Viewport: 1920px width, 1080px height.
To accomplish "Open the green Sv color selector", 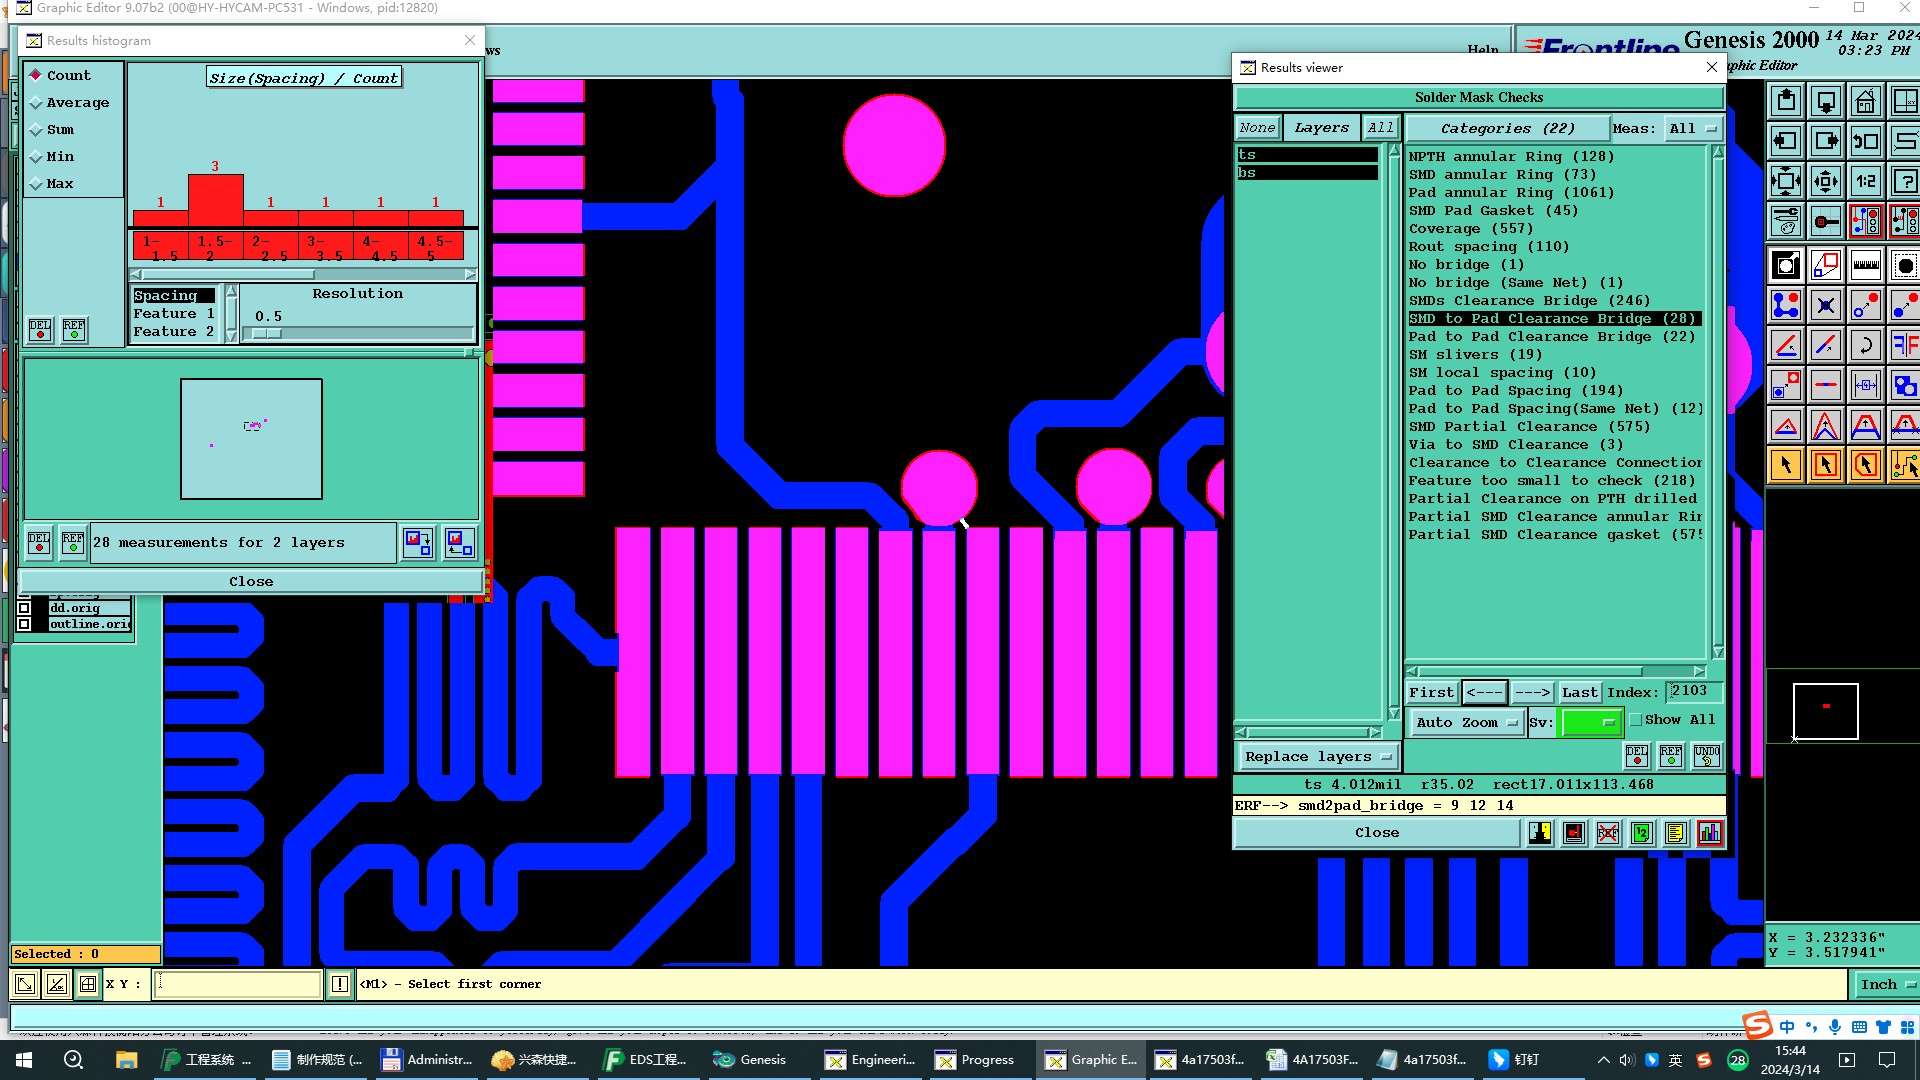I will coord(1590,722).
